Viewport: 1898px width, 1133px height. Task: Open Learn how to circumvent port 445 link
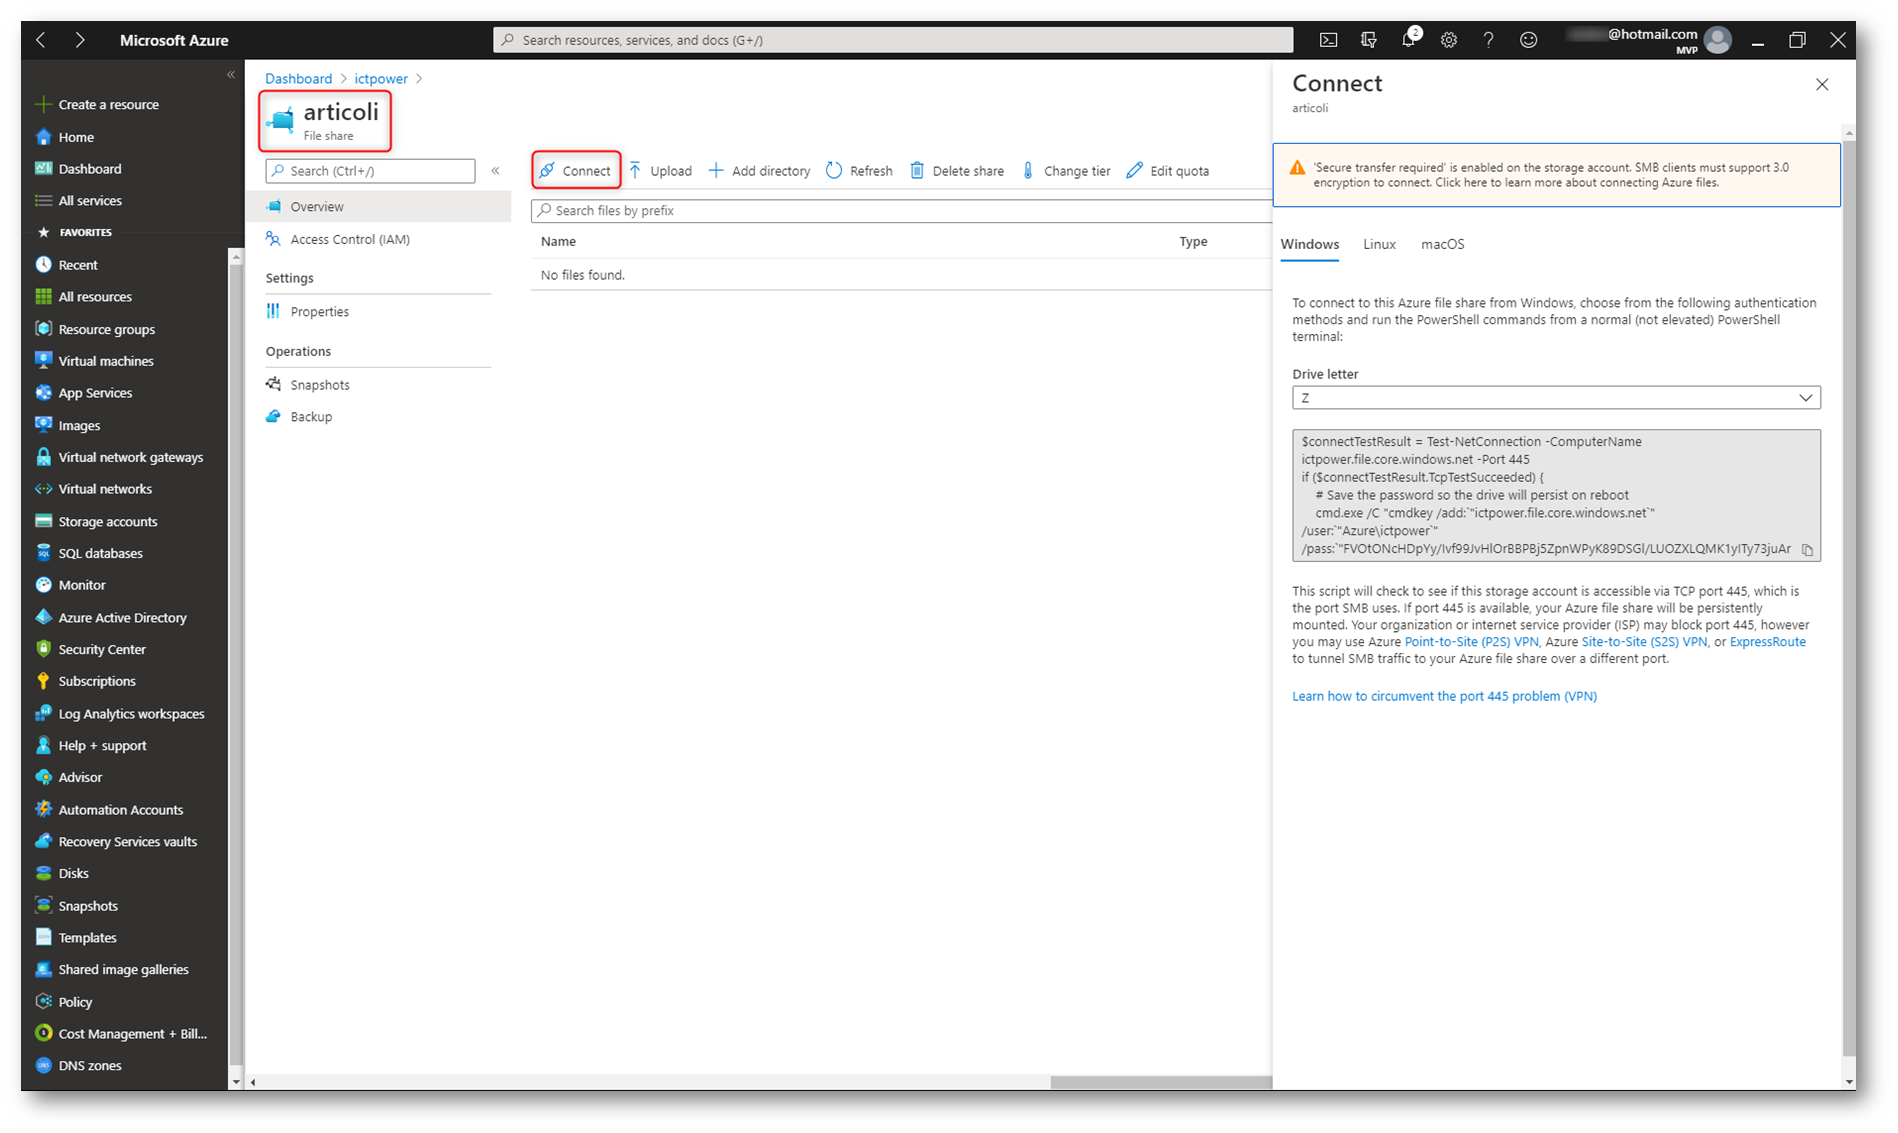pos(1444,696)
